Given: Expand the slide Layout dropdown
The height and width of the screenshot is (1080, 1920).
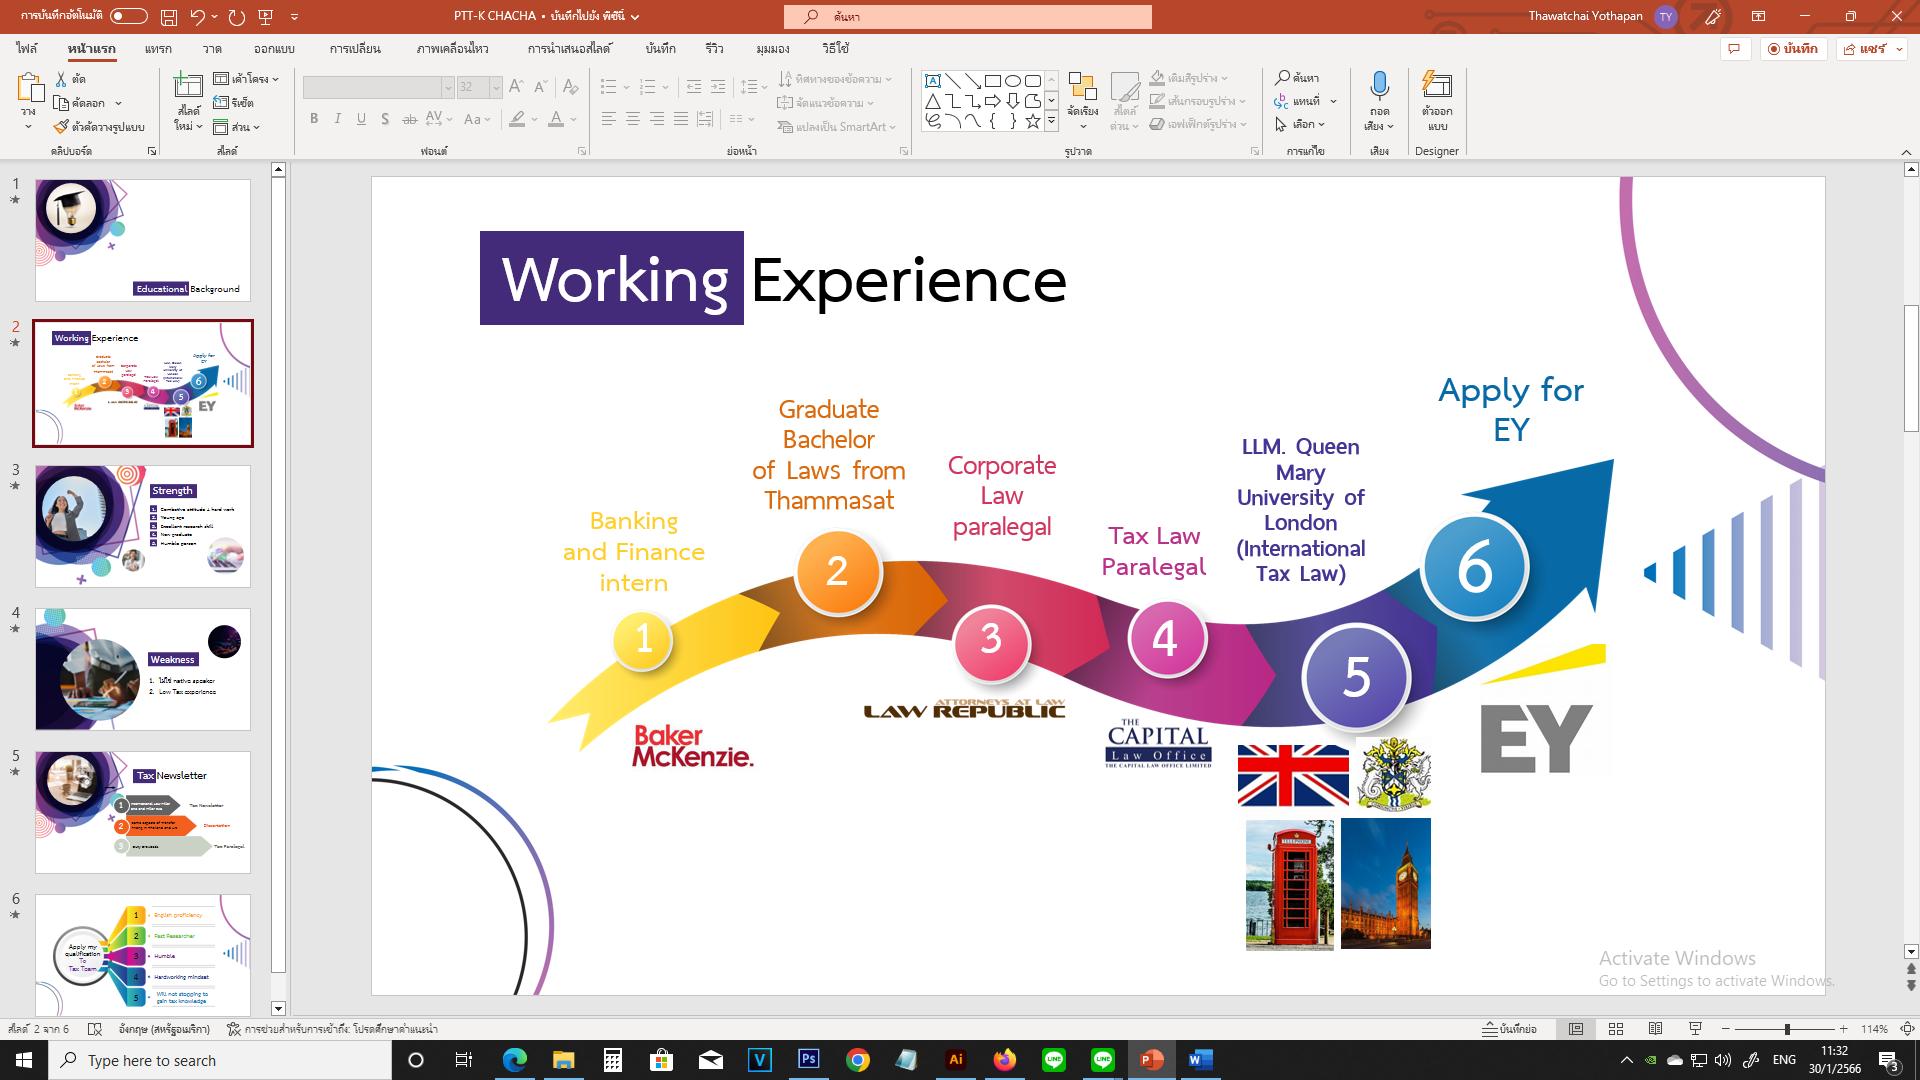Looking at the screenshot, I should click(x=246, y=79).
